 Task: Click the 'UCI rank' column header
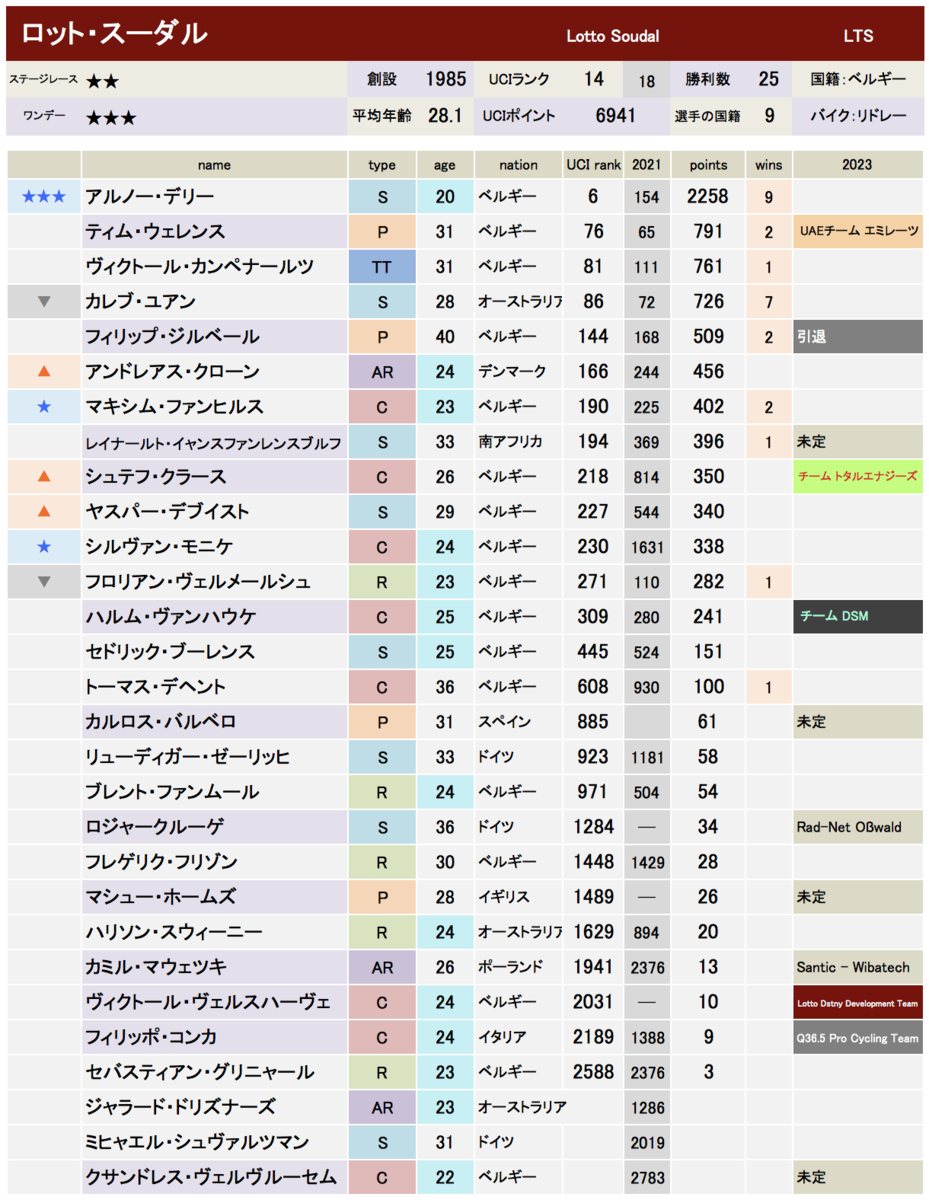[593, 165]
